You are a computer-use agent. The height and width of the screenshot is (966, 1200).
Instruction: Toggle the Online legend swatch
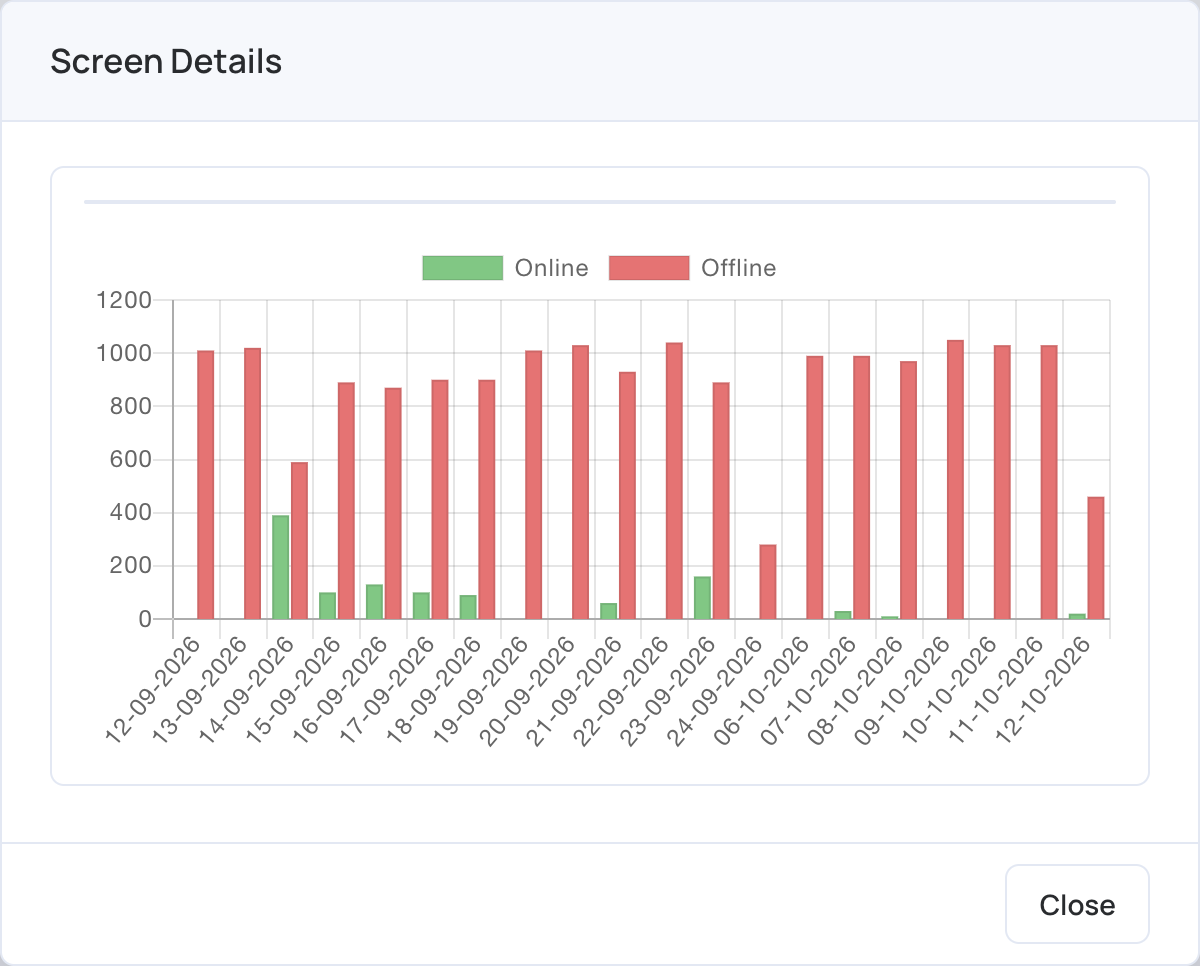point(462,268)
